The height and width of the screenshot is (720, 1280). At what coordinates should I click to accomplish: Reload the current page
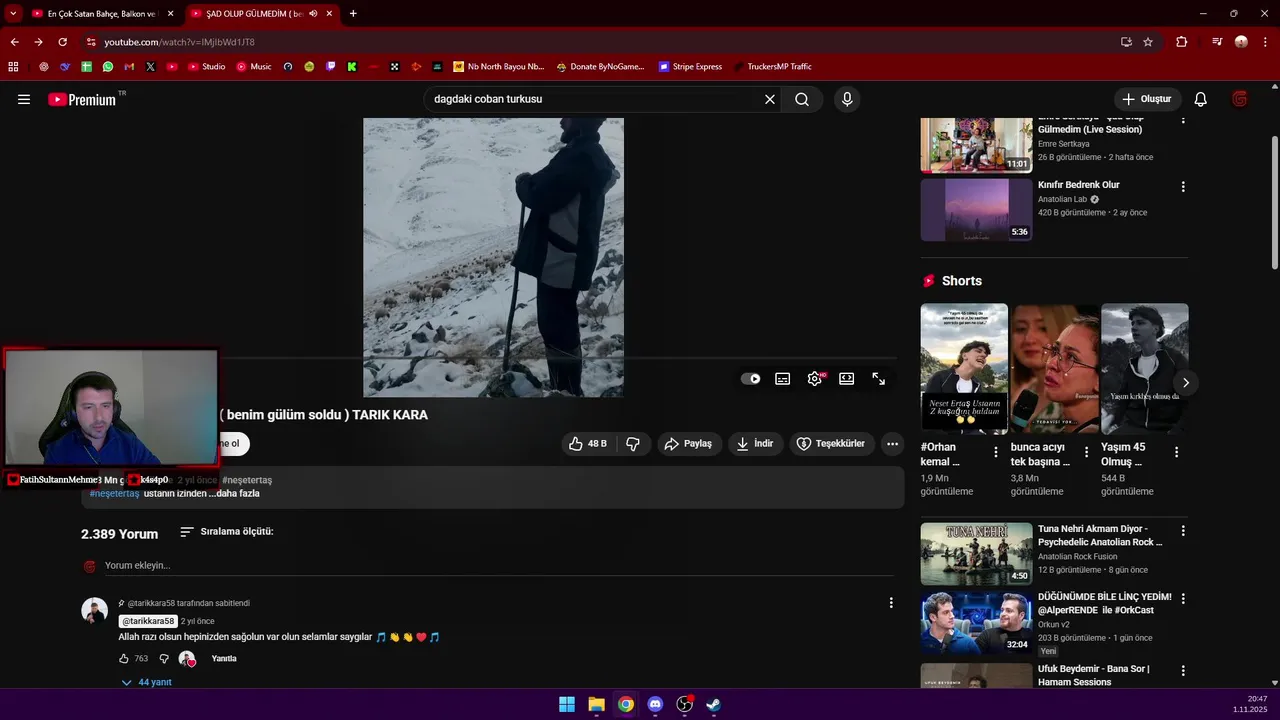(x=62, y=42)
